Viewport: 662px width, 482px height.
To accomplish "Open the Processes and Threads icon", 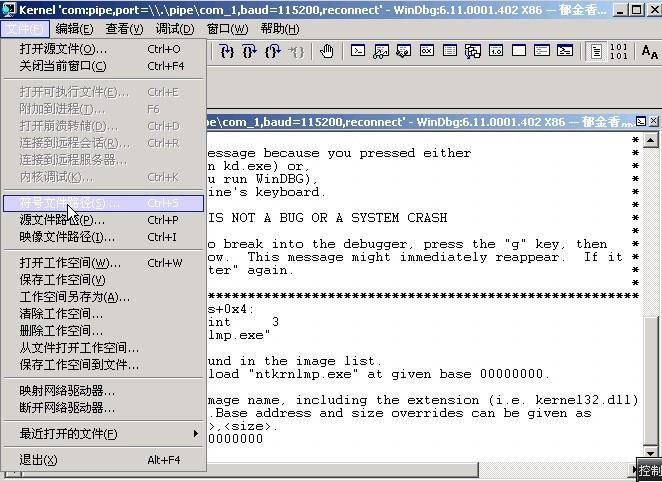I will tap(542, 51).
